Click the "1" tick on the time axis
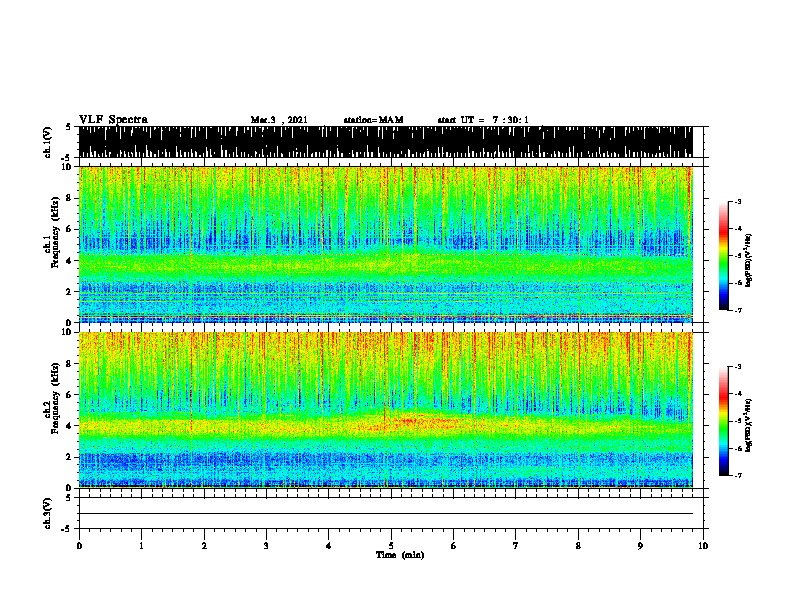This screenshot has width=792, height=612. tap(141, 546)
